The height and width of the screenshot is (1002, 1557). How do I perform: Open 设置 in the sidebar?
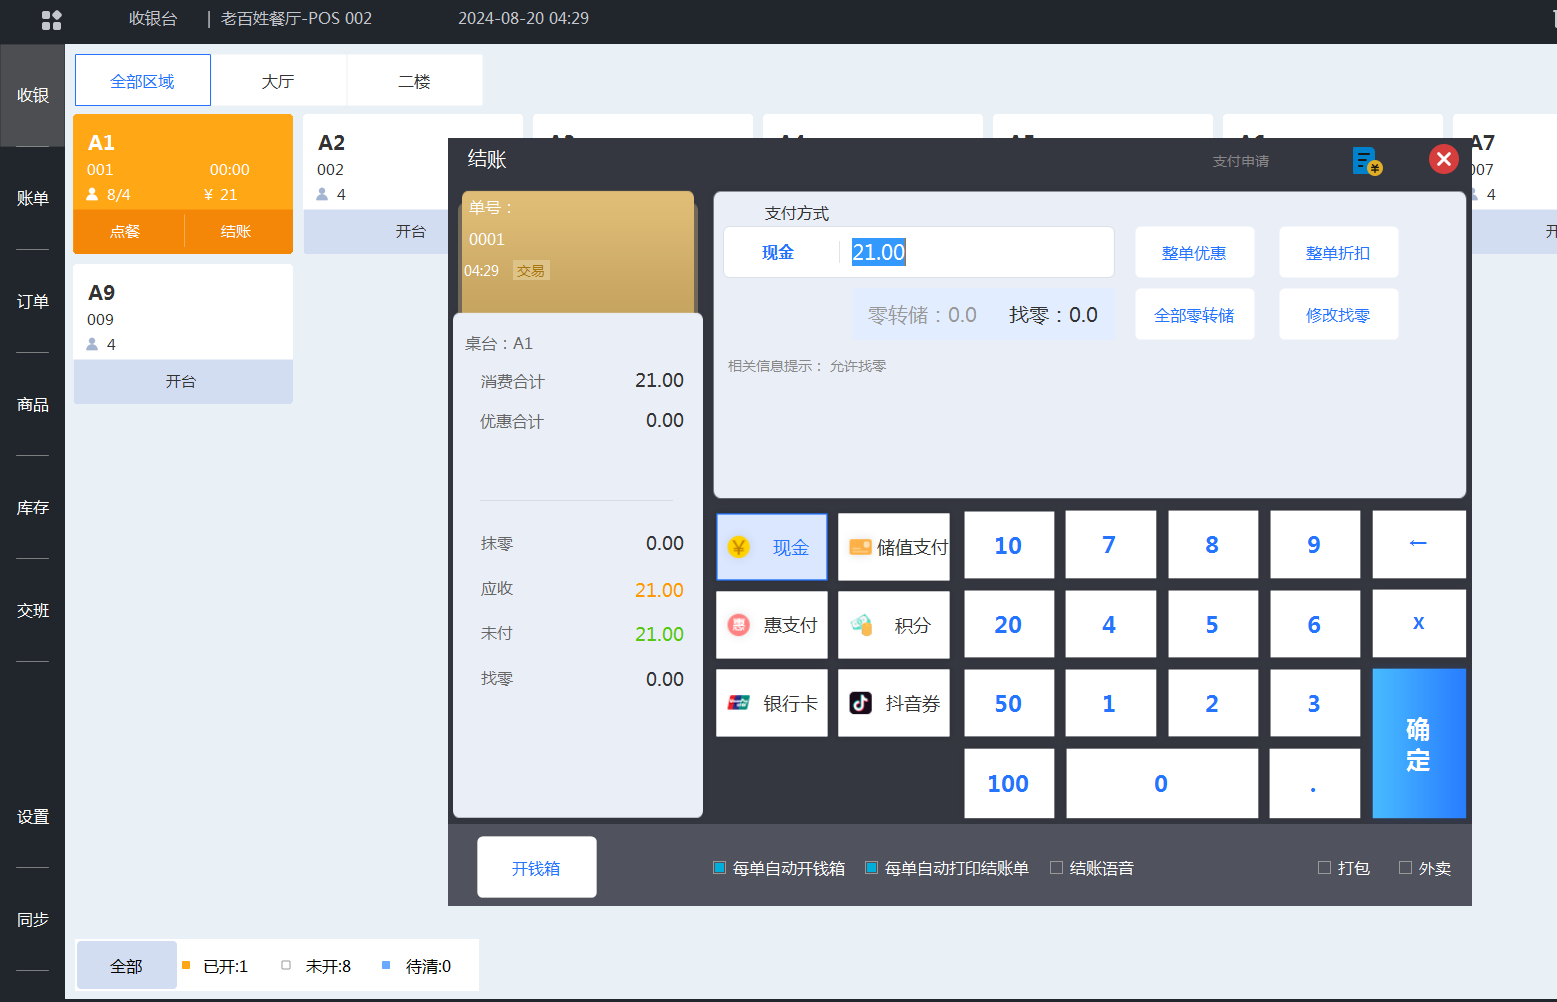click(x=33, y=816)
